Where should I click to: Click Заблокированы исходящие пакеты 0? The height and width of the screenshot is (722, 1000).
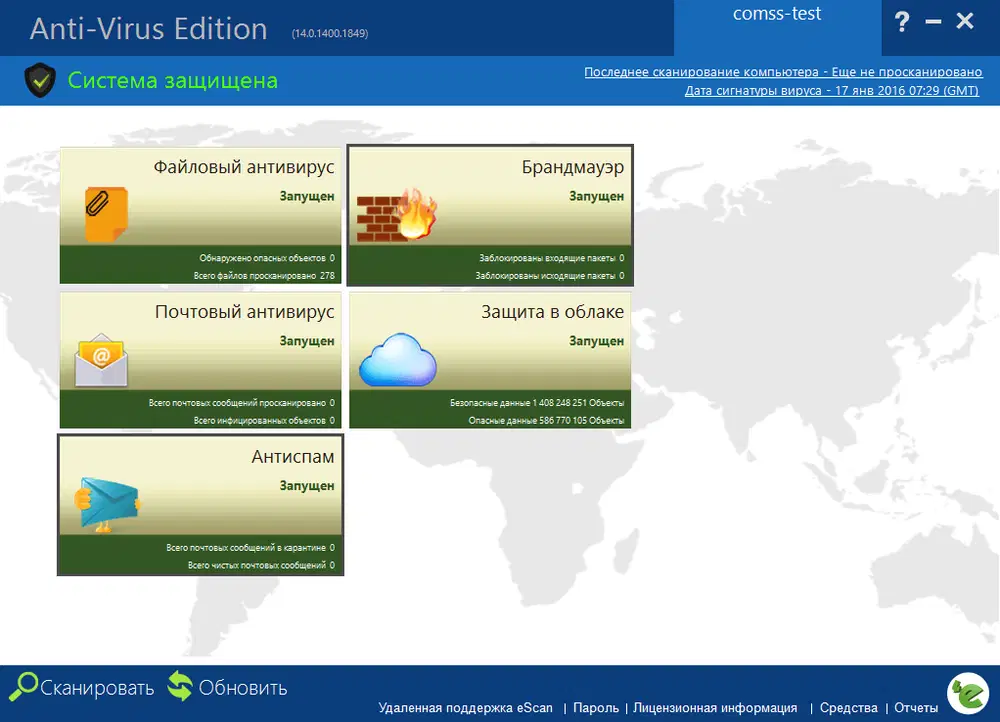[x=550, y=276]
